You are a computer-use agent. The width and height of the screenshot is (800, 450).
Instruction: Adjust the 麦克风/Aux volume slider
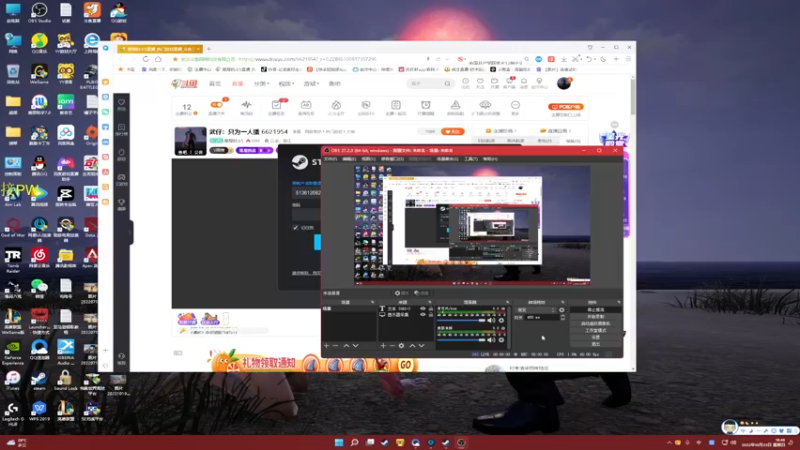tap(461, 320)
